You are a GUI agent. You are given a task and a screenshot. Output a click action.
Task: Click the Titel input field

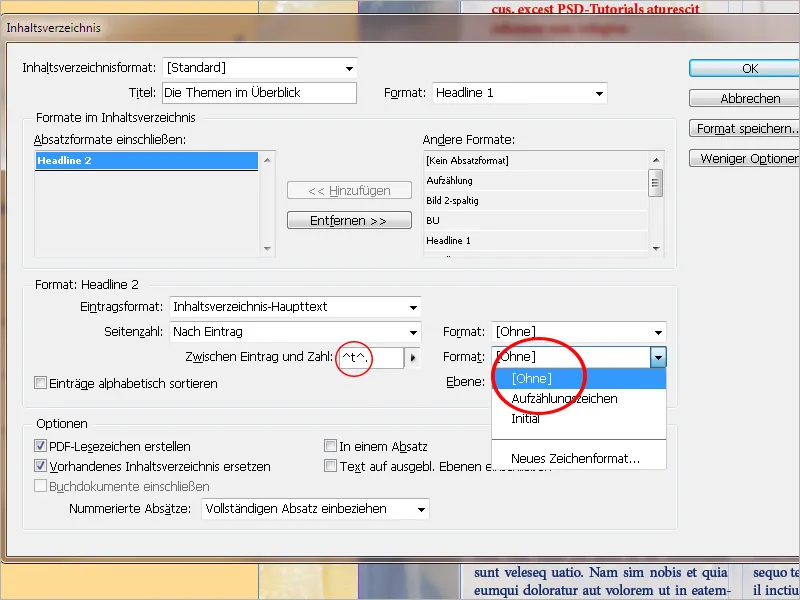point(260,93)
